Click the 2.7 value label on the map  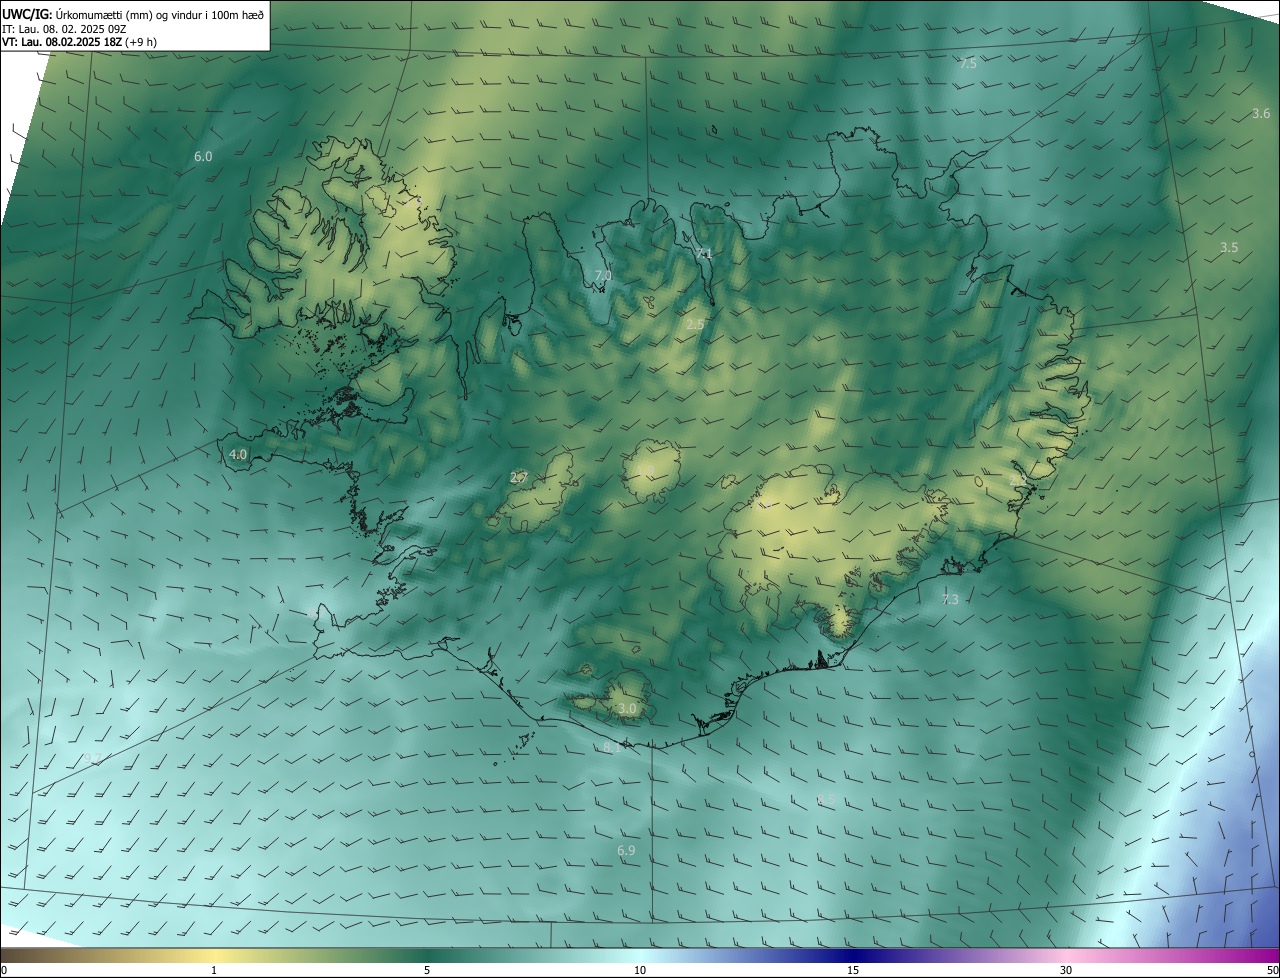(x=518, y=478)
